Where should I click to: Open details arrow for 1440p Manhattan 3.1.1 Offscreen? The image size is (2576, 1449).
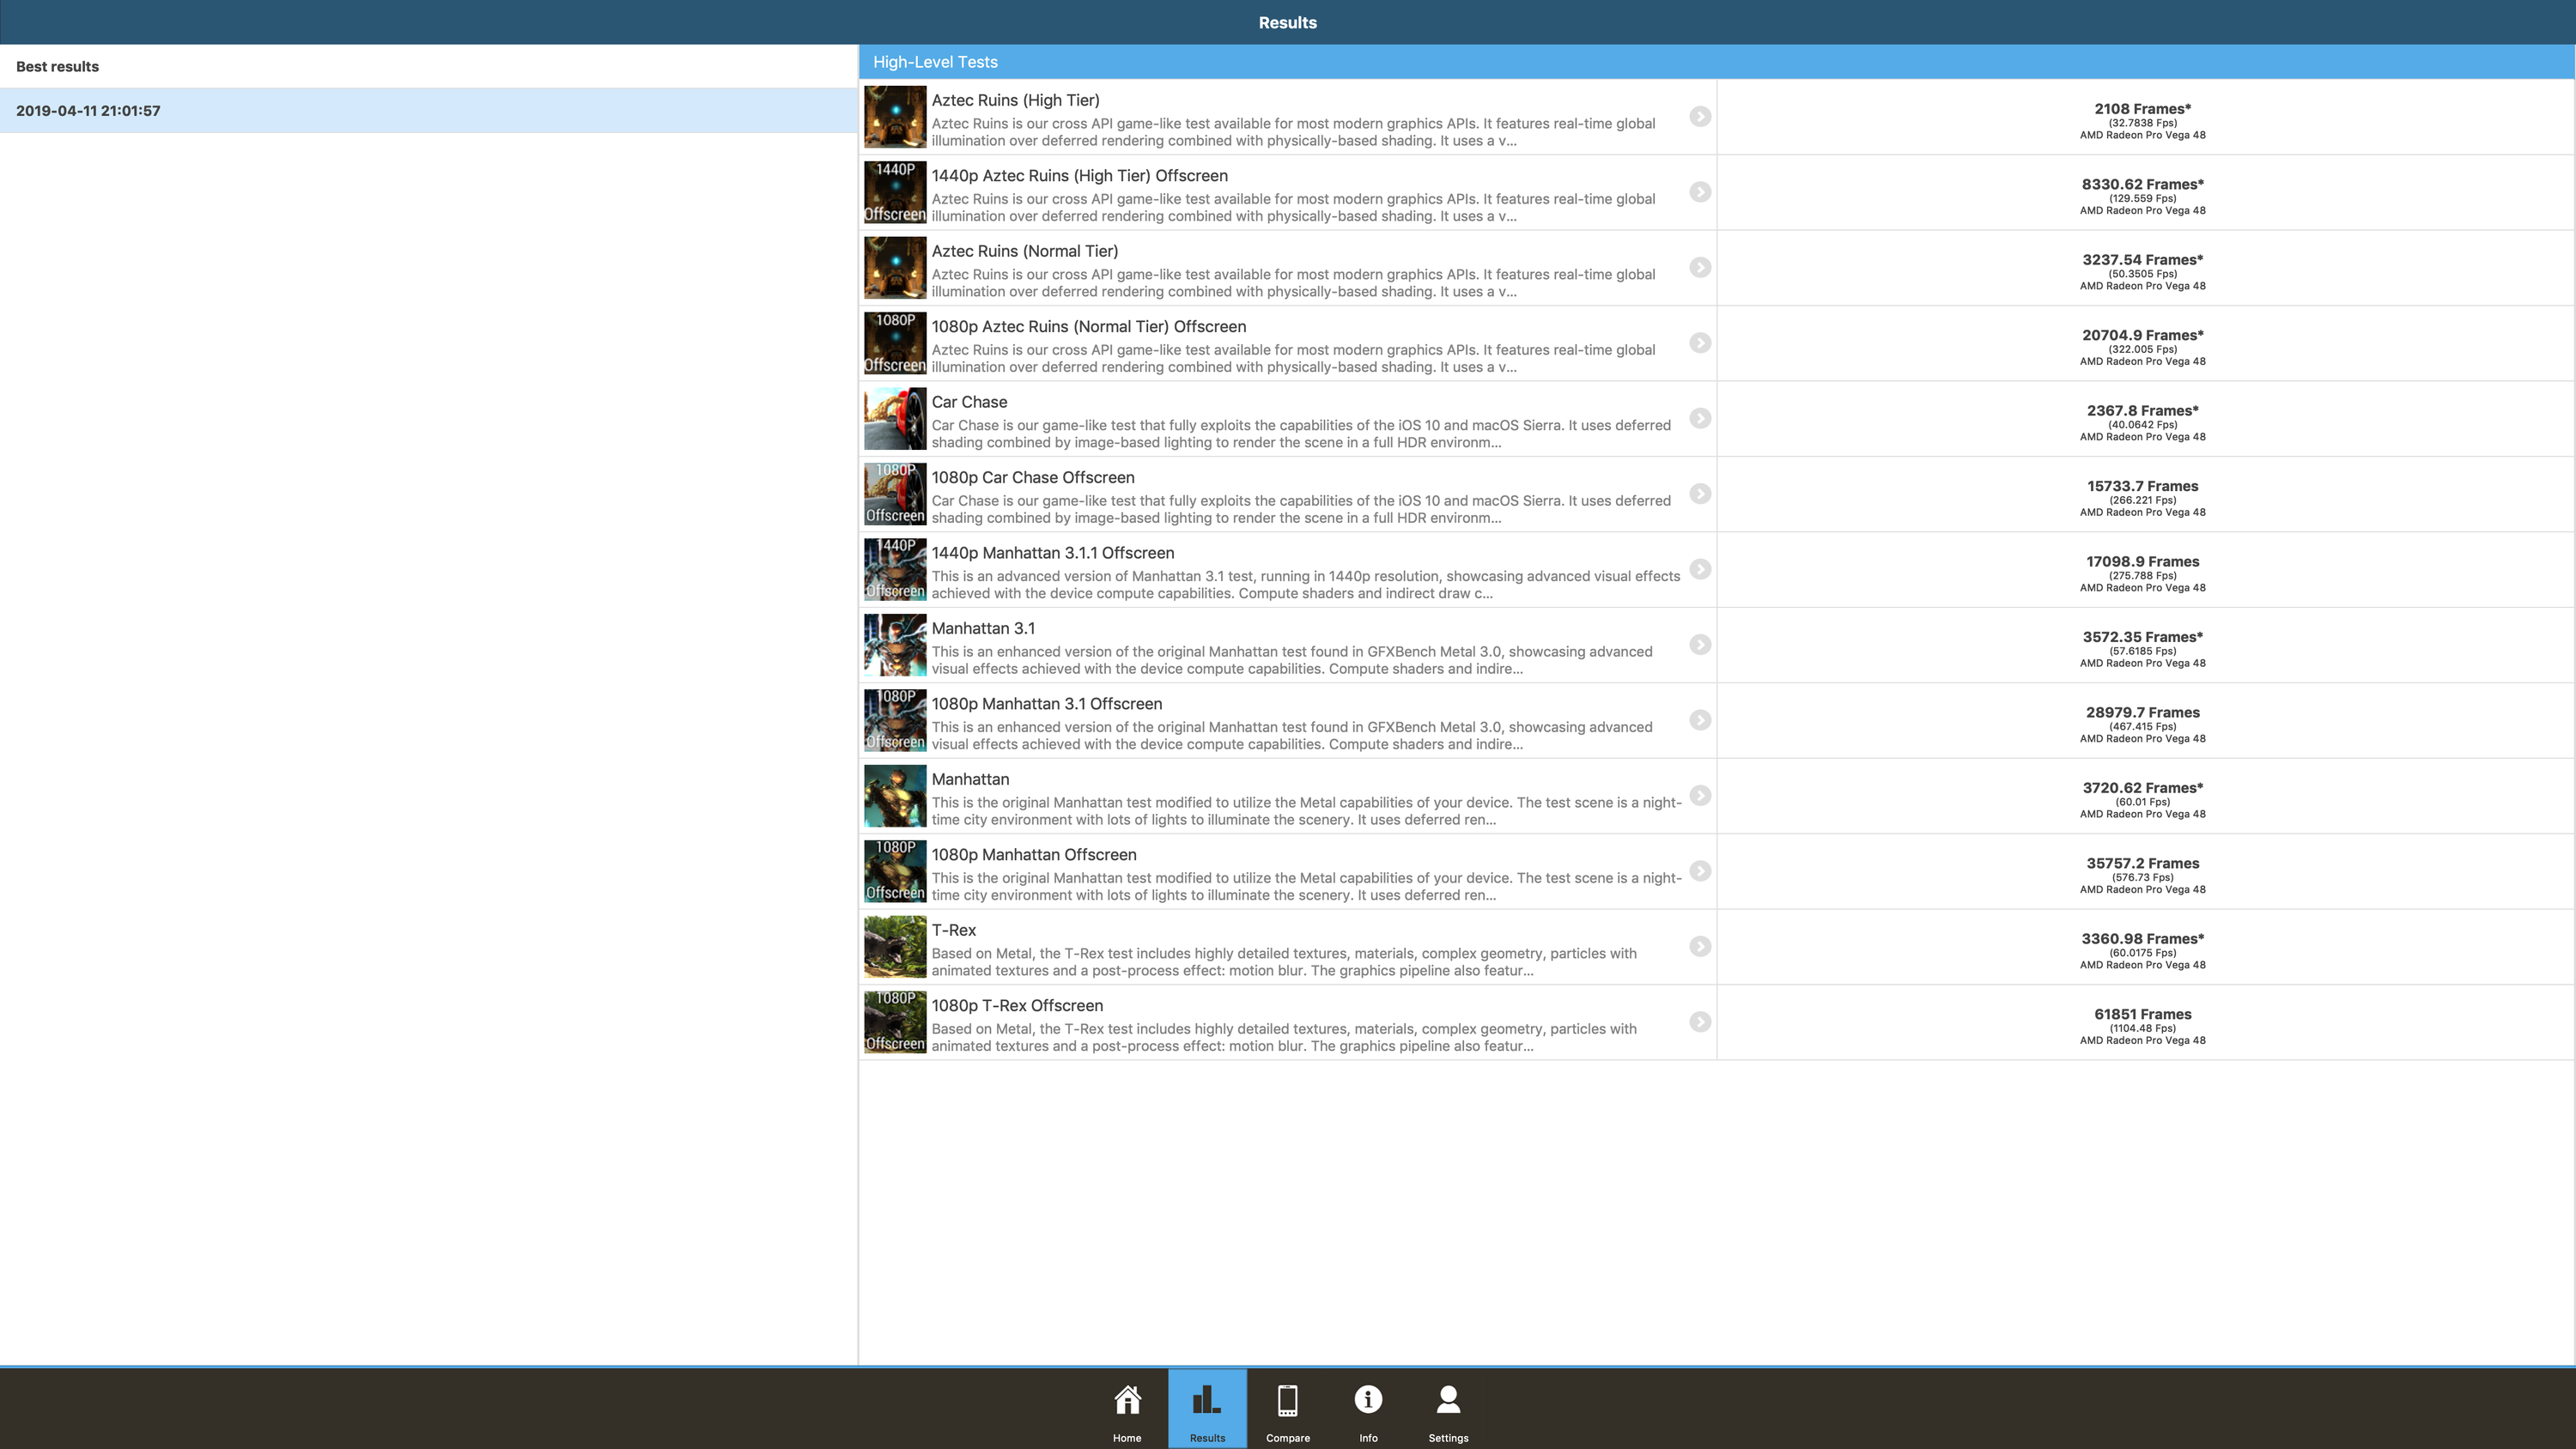[1700, 570]
